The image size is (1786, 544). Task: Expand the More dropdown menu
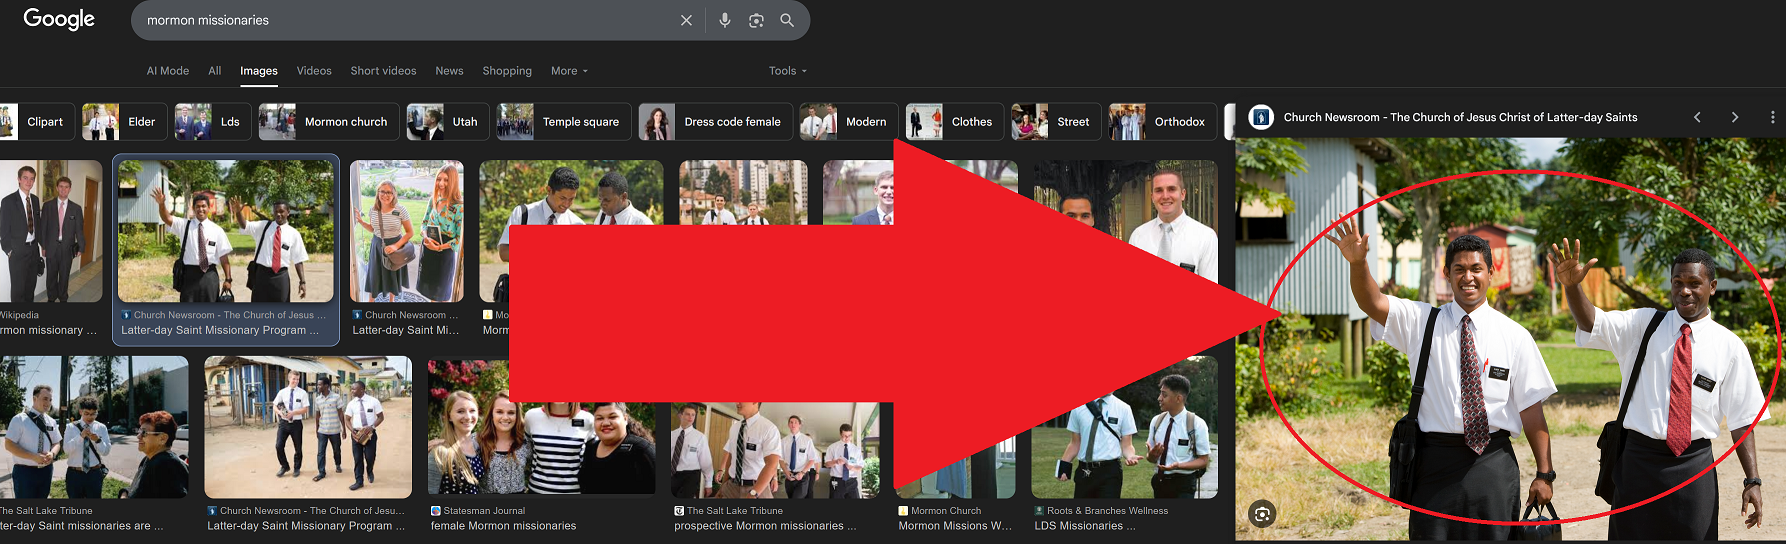569,71
